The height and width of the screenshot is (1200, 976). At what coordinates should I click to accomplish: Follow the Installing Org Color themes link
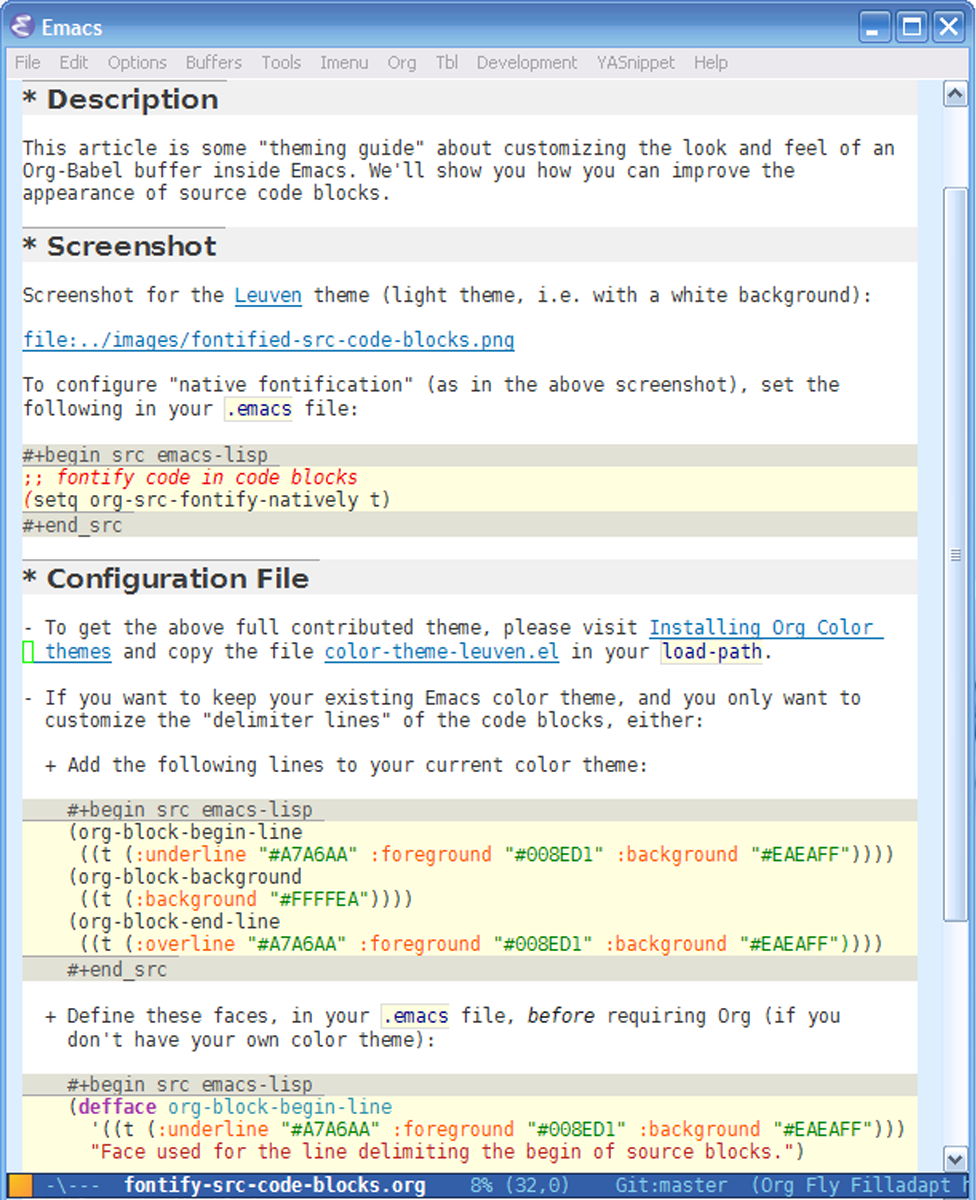pyautogui.click(x=766, y=628)
